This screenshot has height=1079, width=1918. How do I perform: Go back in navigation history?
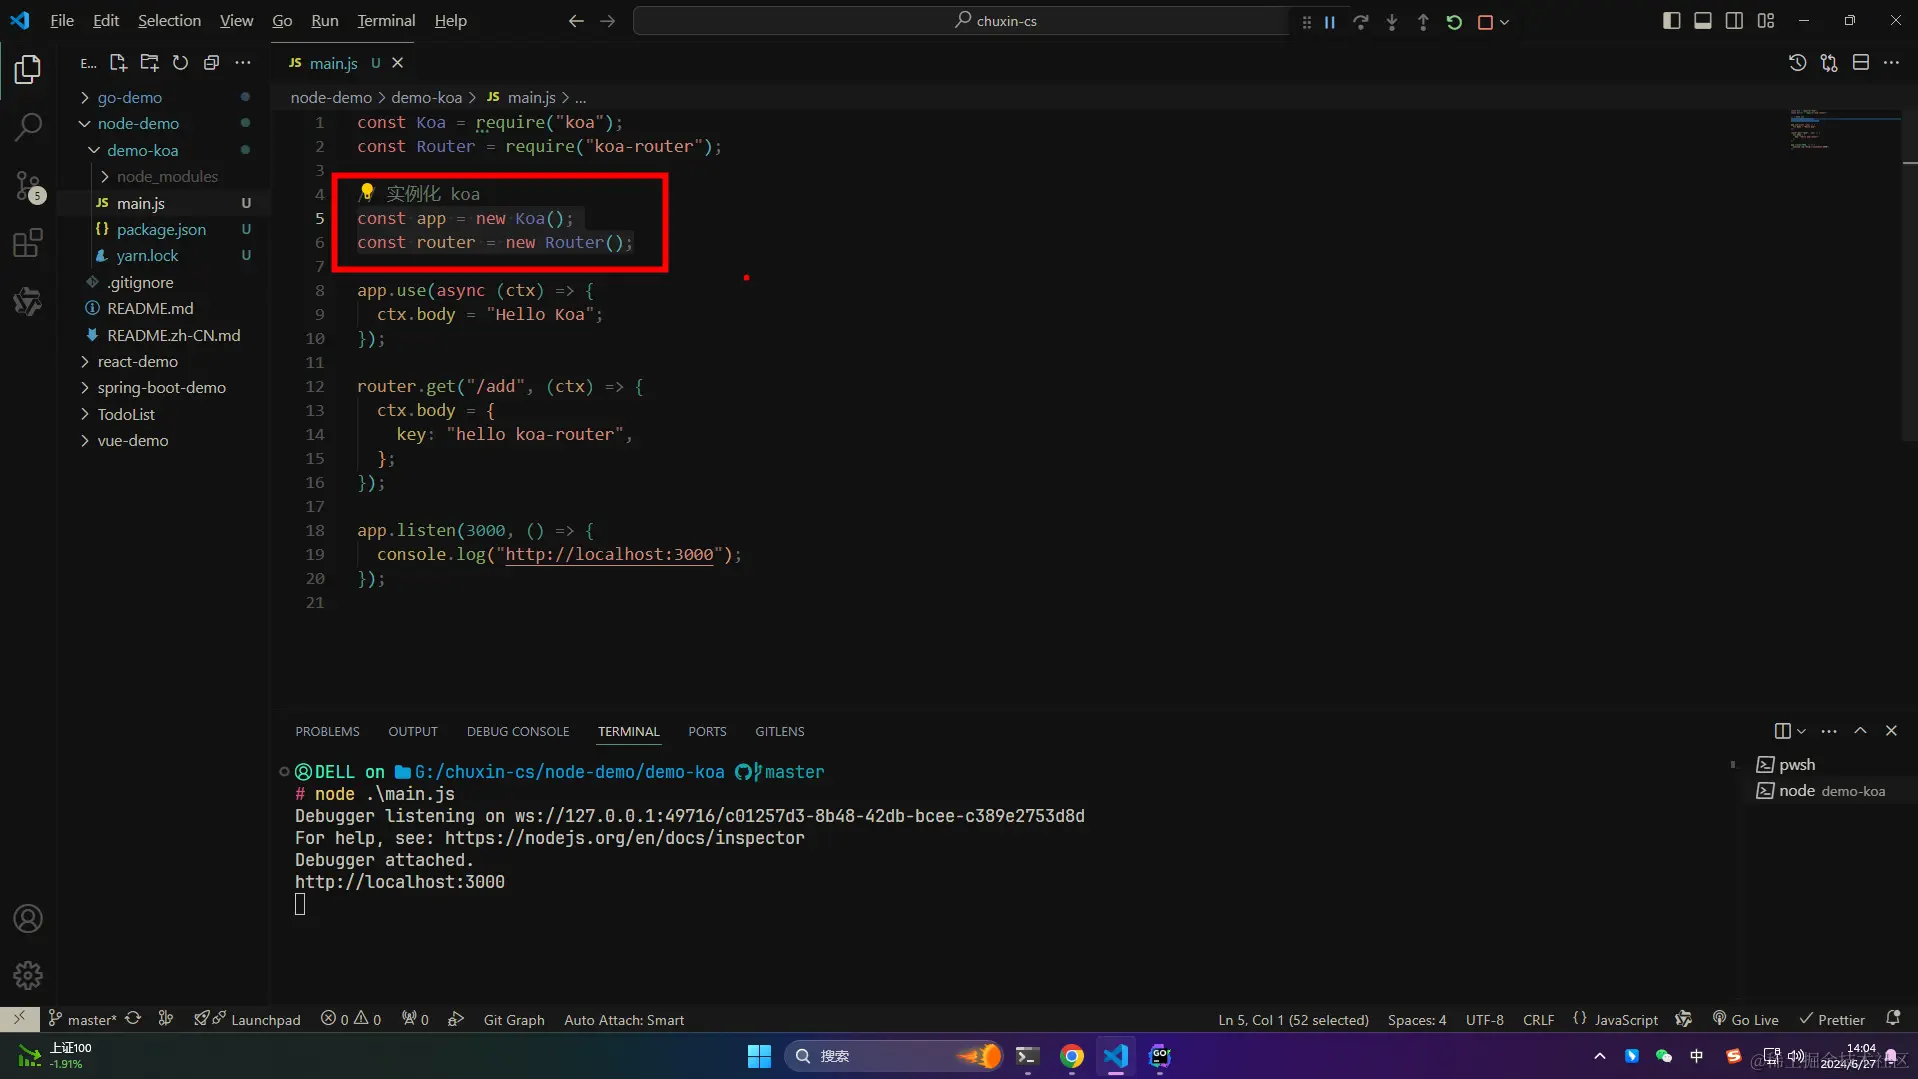click(576, 21)
